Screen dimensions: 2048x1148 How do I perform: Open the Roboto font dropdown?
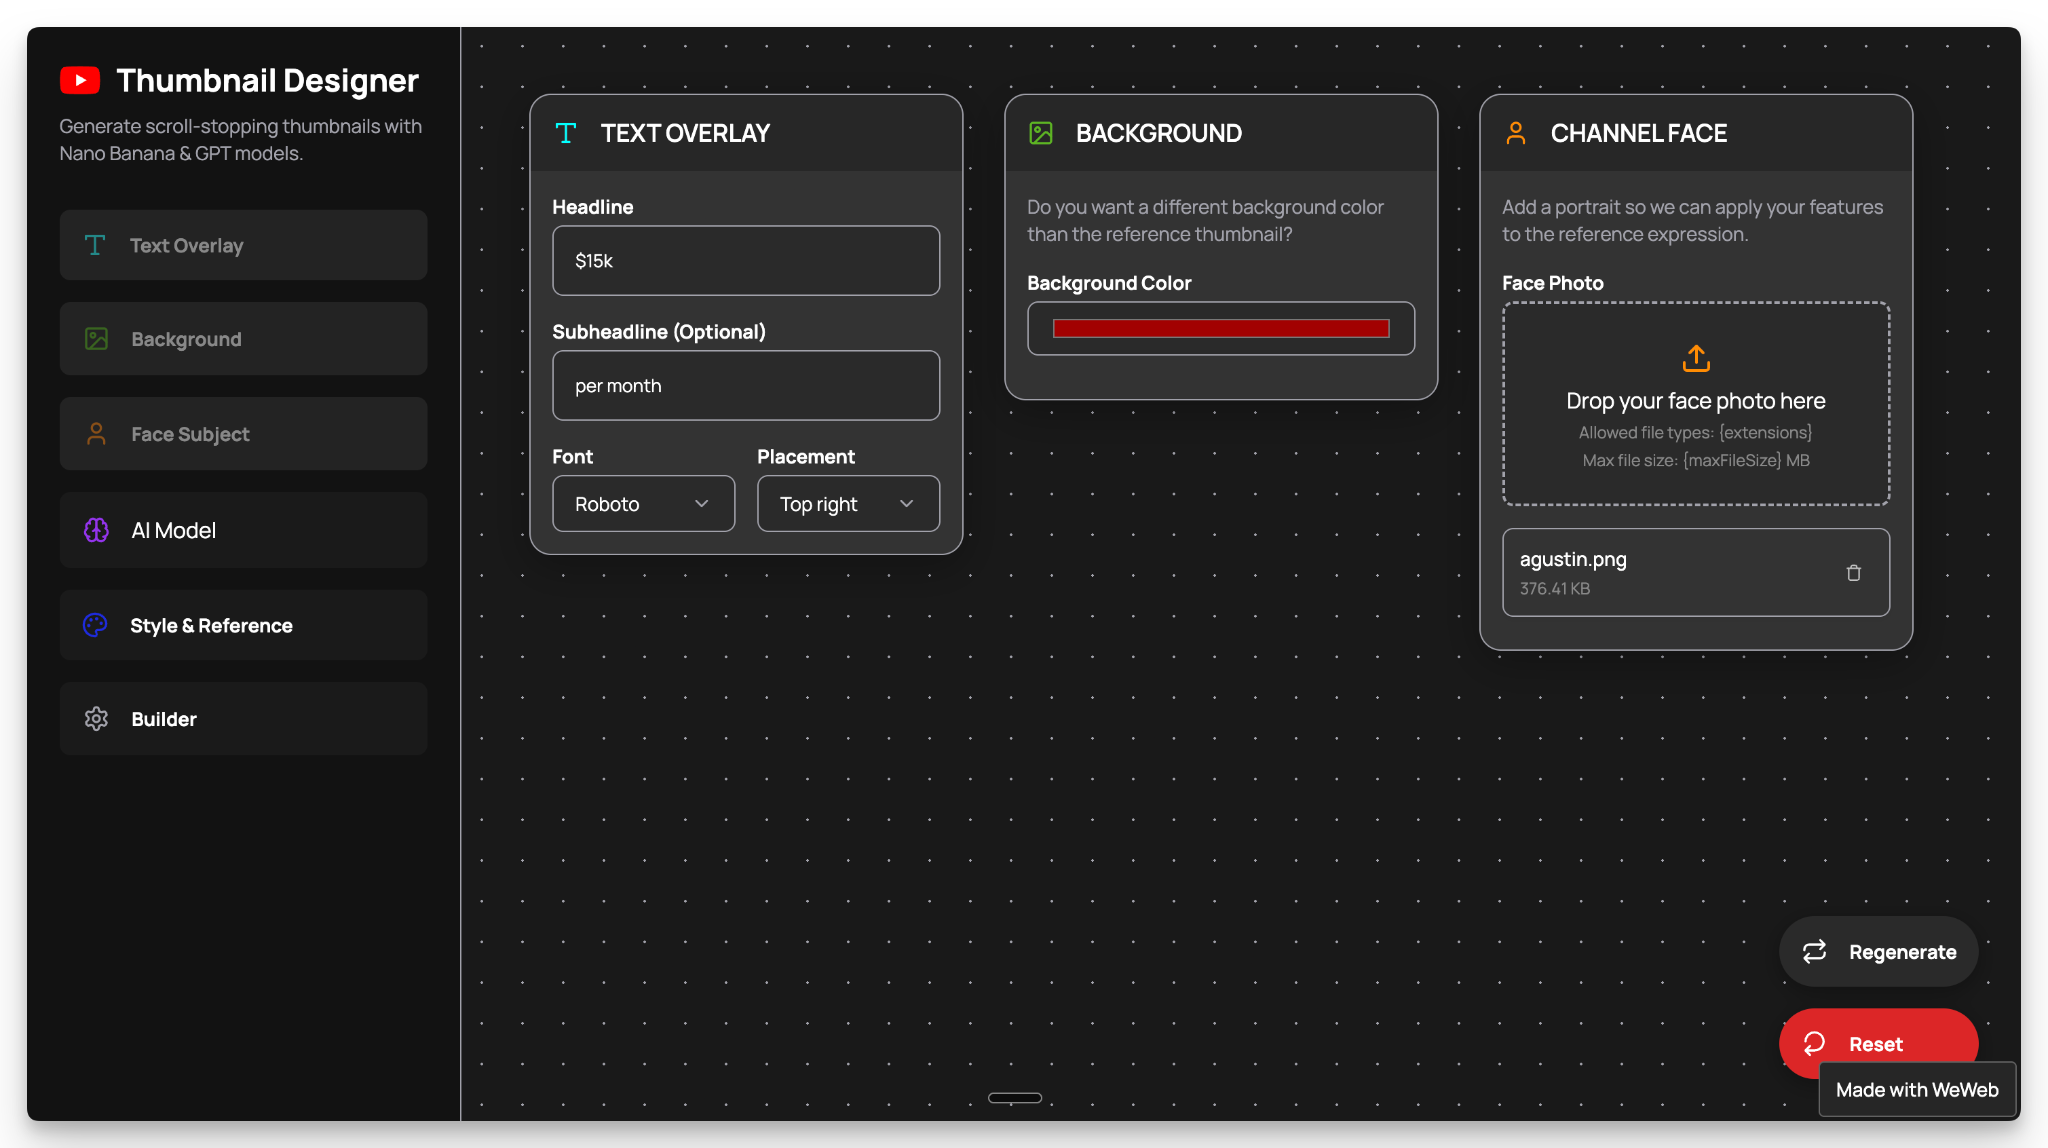tap(643, 504)
